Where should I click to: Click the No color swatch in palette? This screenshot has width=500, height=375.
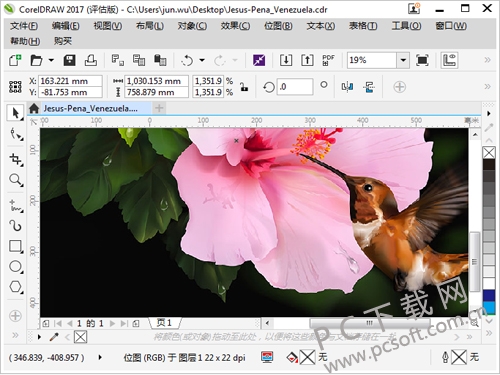tap(489, 153)
